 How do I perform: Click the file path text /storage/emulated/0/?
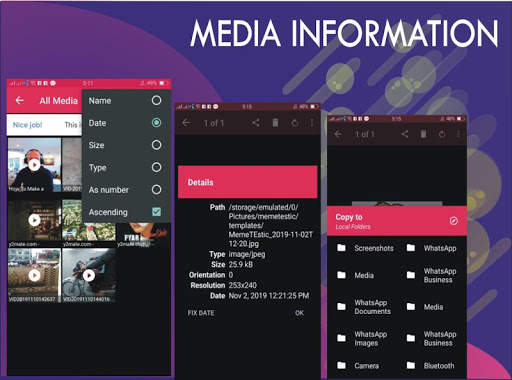point(263,207)
